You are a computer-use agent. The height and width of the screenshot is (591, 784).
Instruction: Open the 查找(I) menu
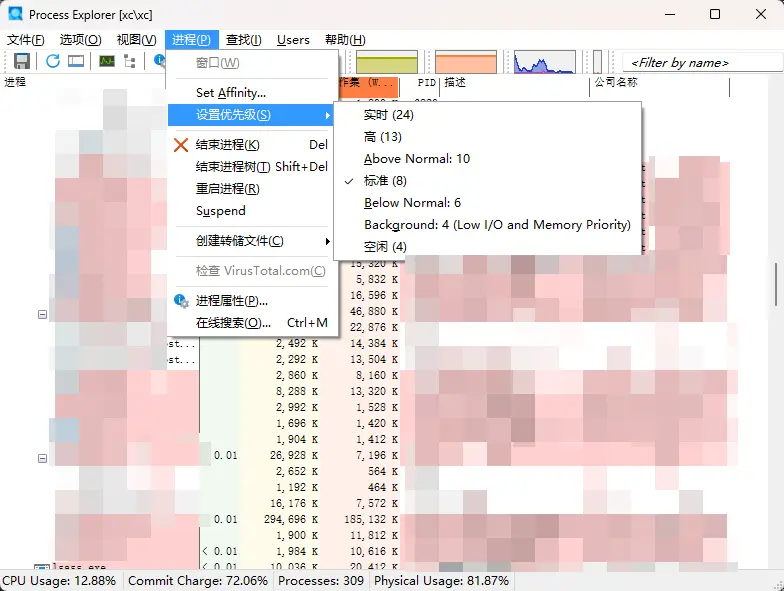coord(244,40)
